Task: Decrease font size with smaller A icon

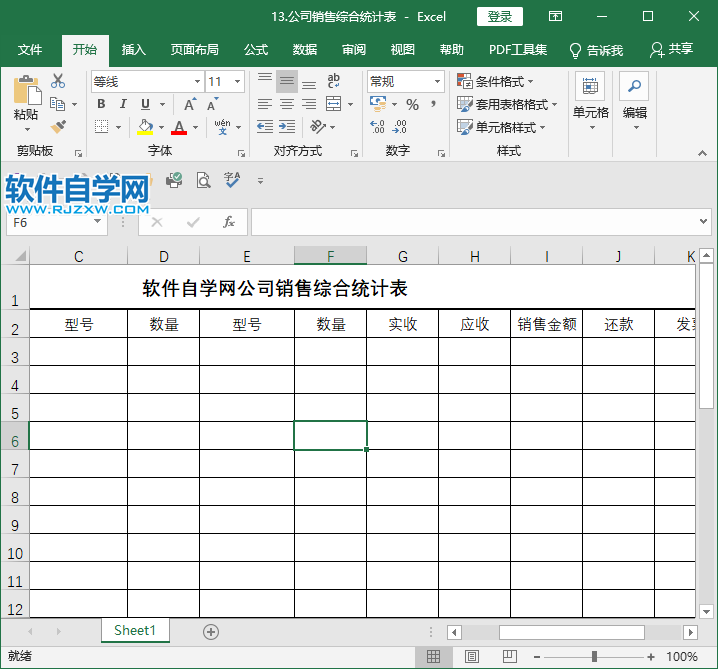Action: pos(212,104)
